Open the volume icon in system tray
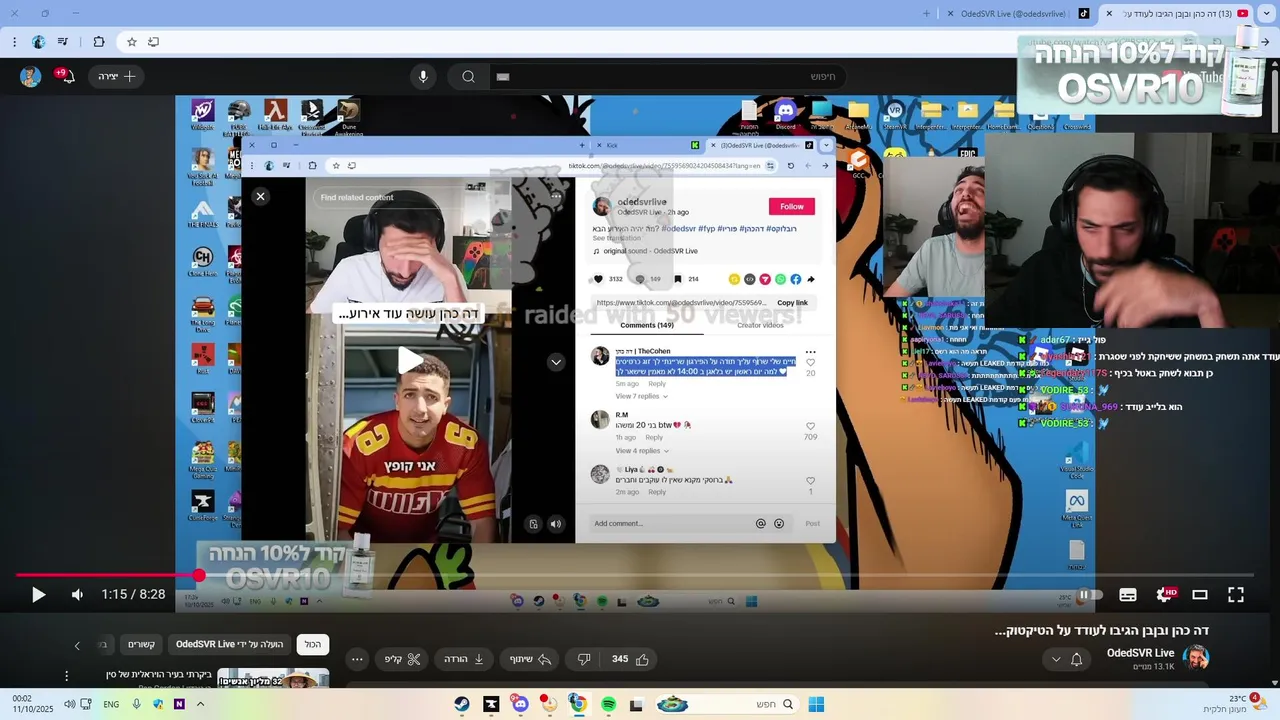The width and height of the screenshot is (1280, 720). tap(70, 704)
